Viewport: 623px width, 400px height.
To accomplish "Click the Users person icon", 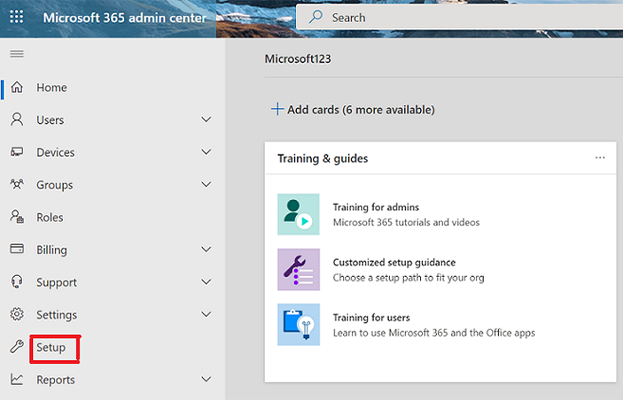I will [17, 119].
